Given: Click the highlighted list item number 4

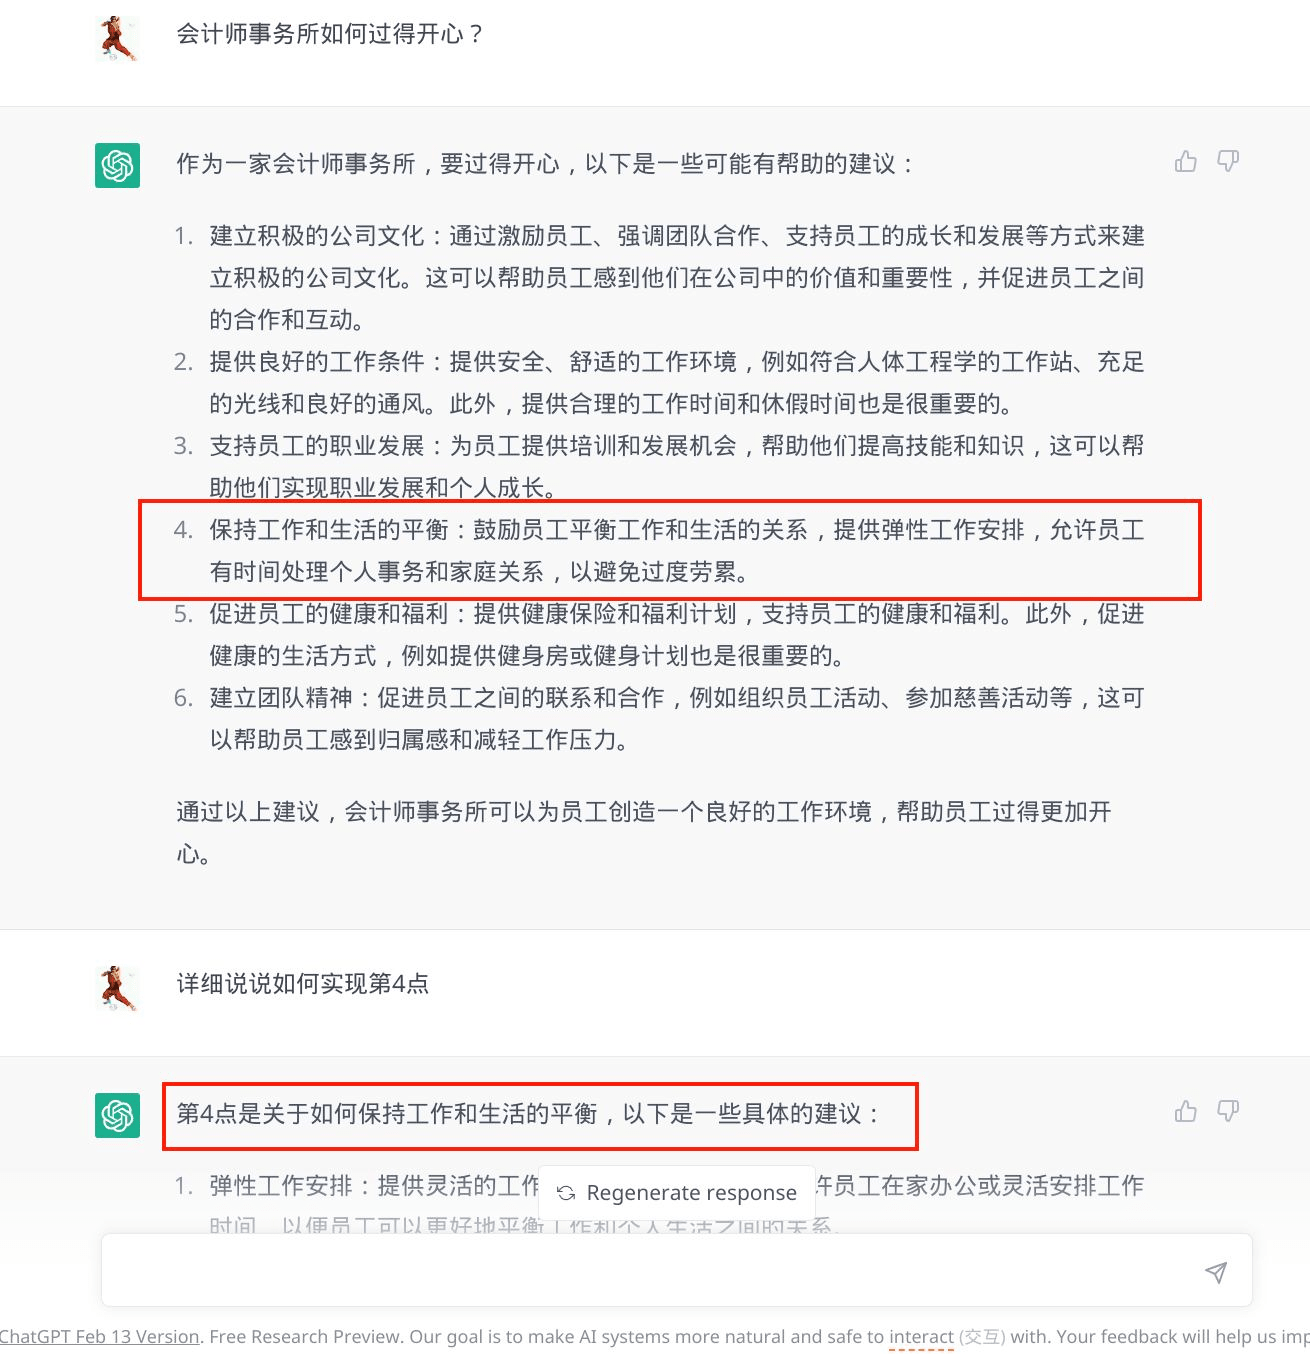Looking at the screenshot, I should (x=670, y=550).
